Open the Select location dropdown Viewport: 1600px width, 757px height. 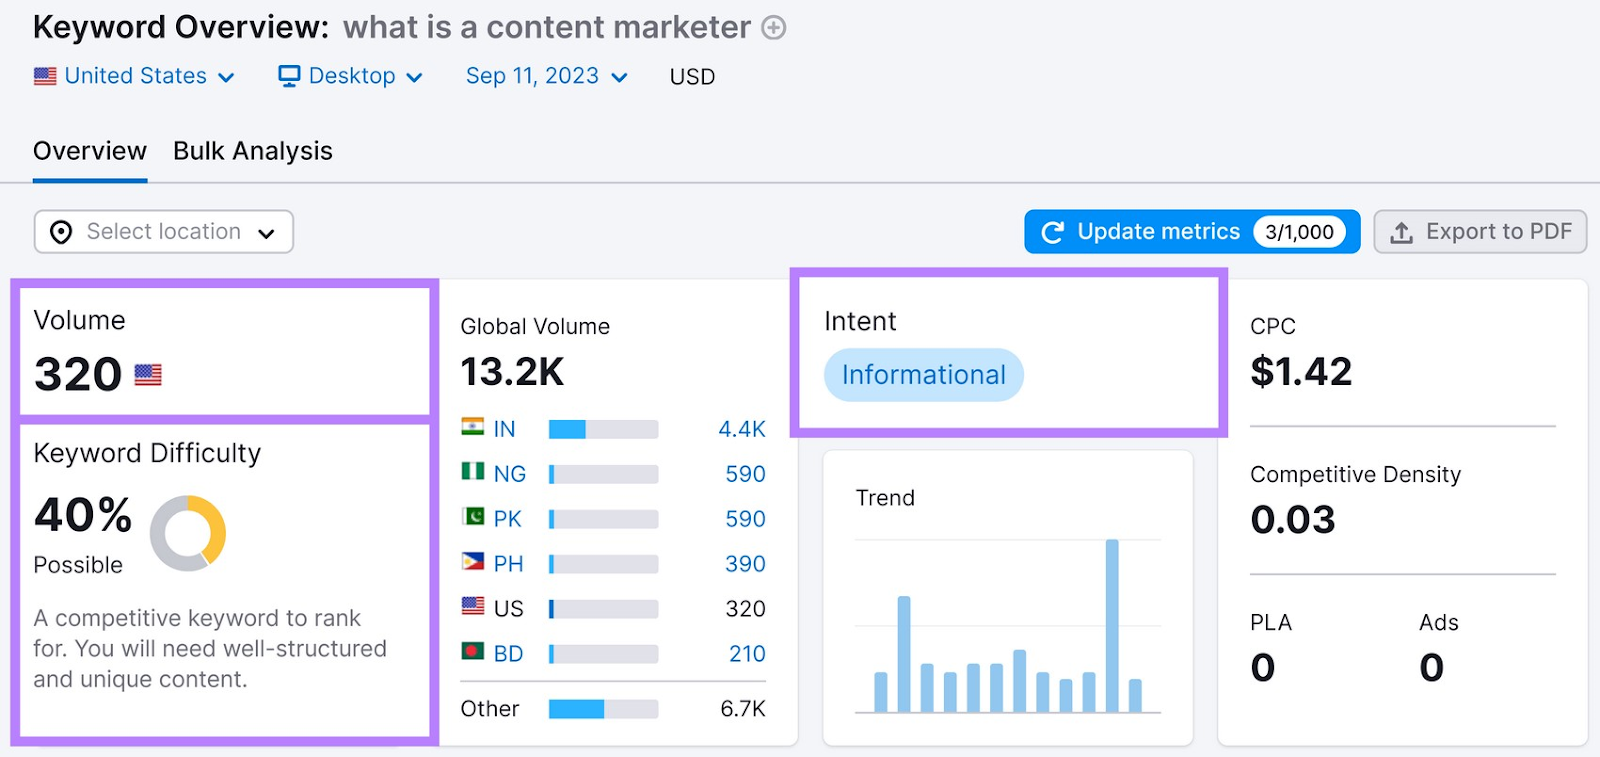pyautogui.click(x=162, y=231)
